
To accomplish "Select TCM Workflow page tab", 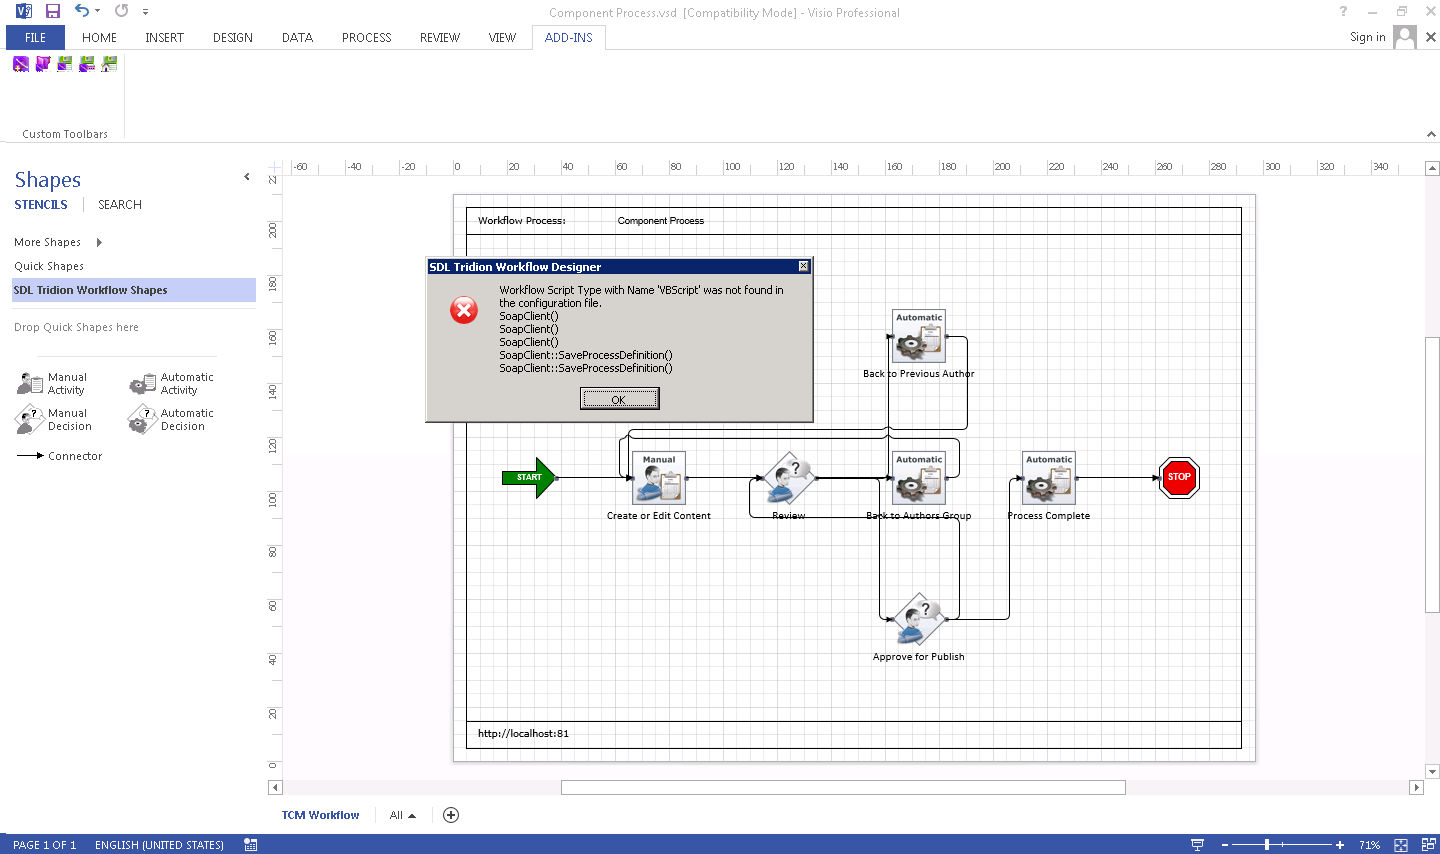I will [x=320, y=815].
